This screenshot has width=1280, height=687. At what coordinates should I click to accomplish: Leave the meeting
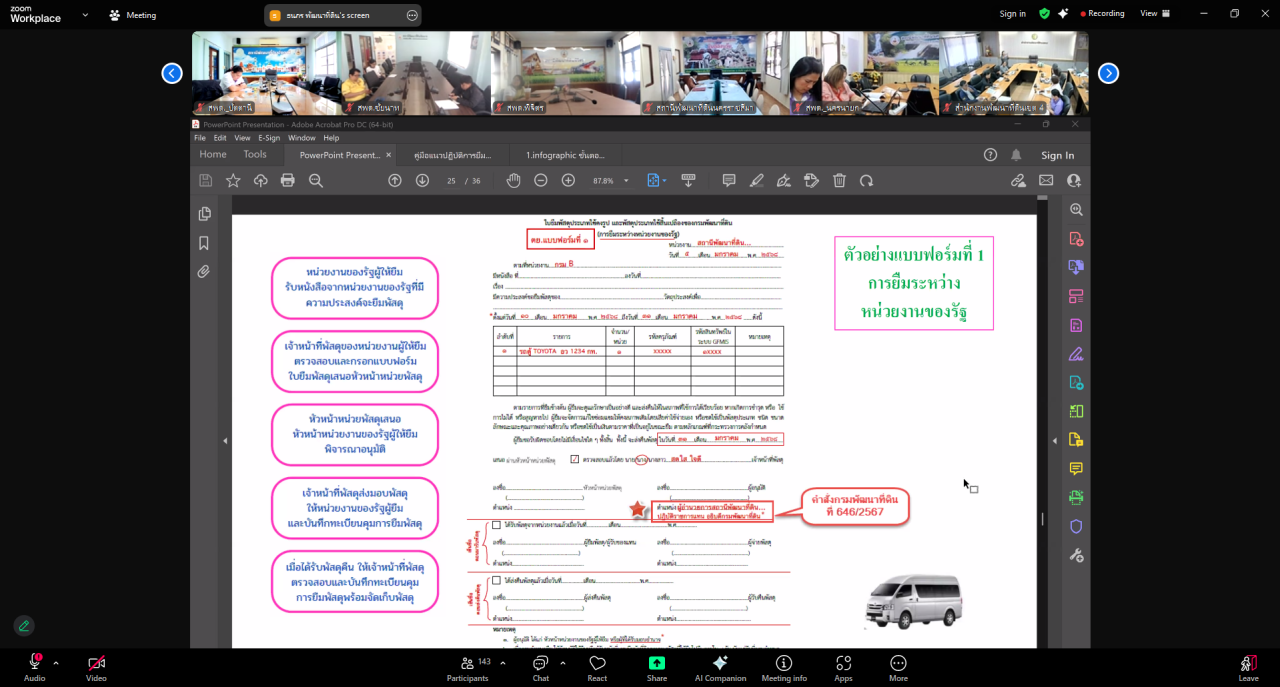1248,664
